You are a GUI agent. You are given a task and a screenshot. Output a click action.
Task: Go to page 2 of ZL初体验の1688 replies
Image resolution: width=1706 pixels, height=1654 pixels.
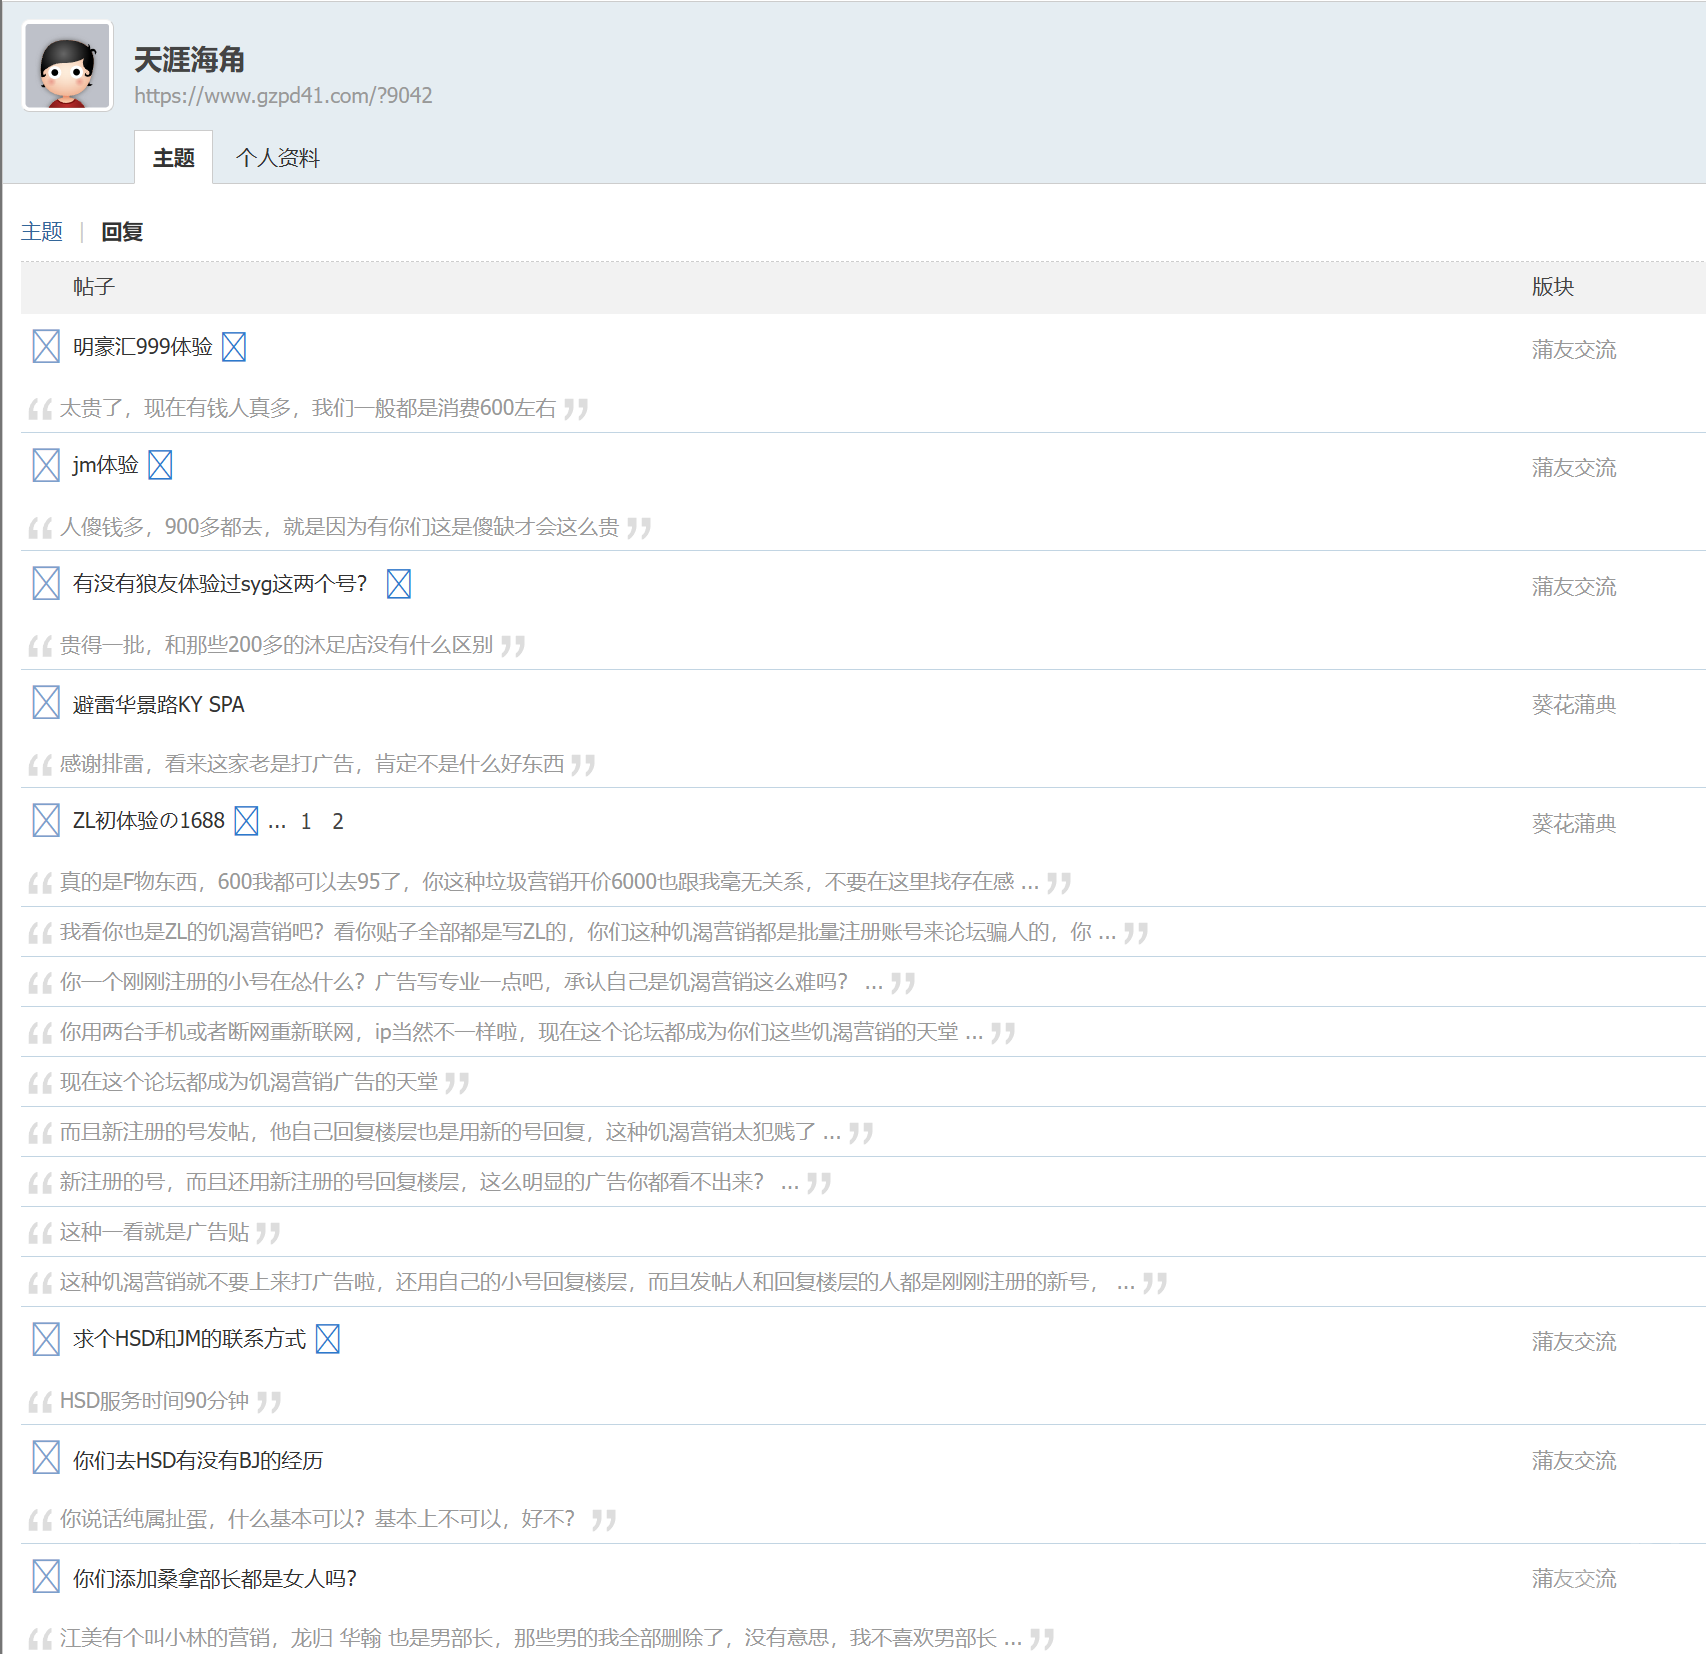tap(337, 820)
